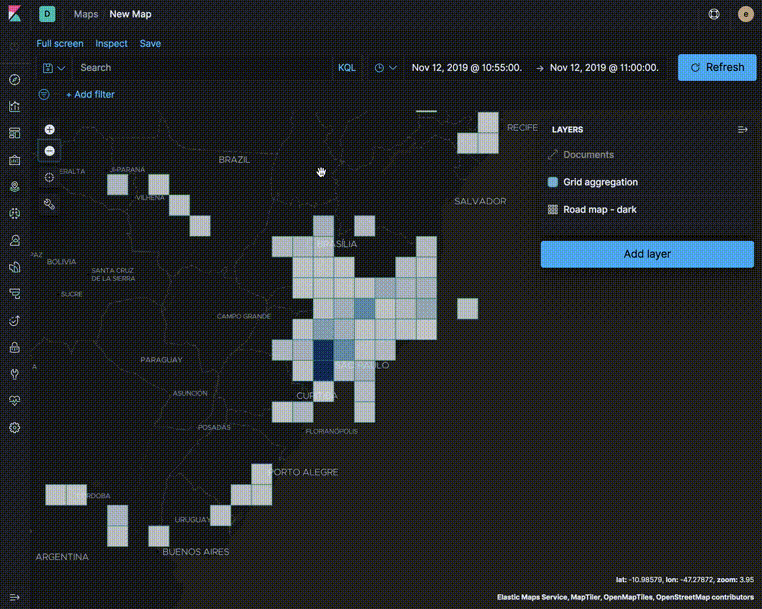Open Discover from the side navigation
The height and width of the screenshot is (609, 762).
click(x=14, y=80)
